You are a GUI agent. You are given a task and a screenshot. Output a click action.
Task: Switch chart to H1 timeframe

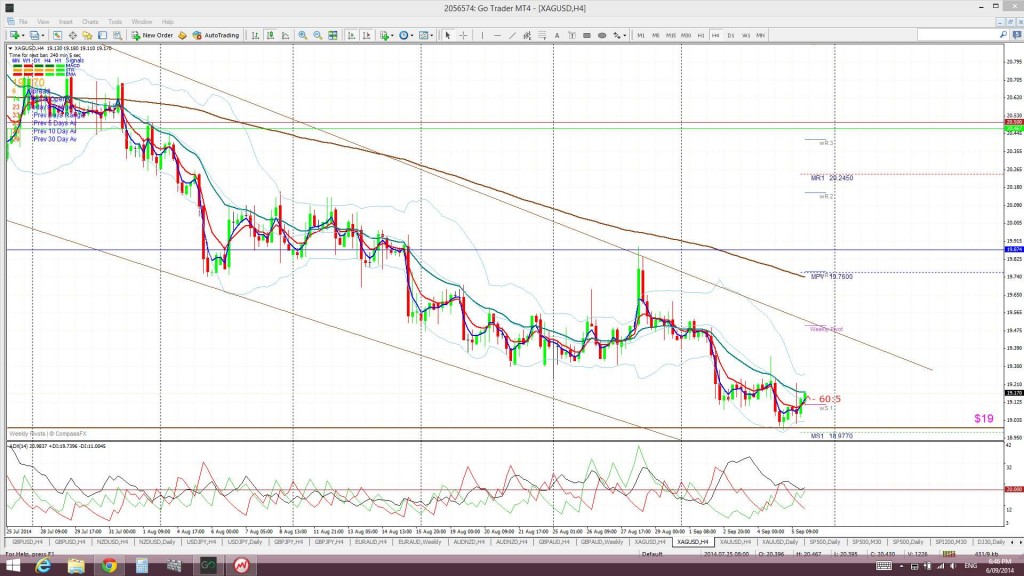pyautogui.click(x=700, y=35)
